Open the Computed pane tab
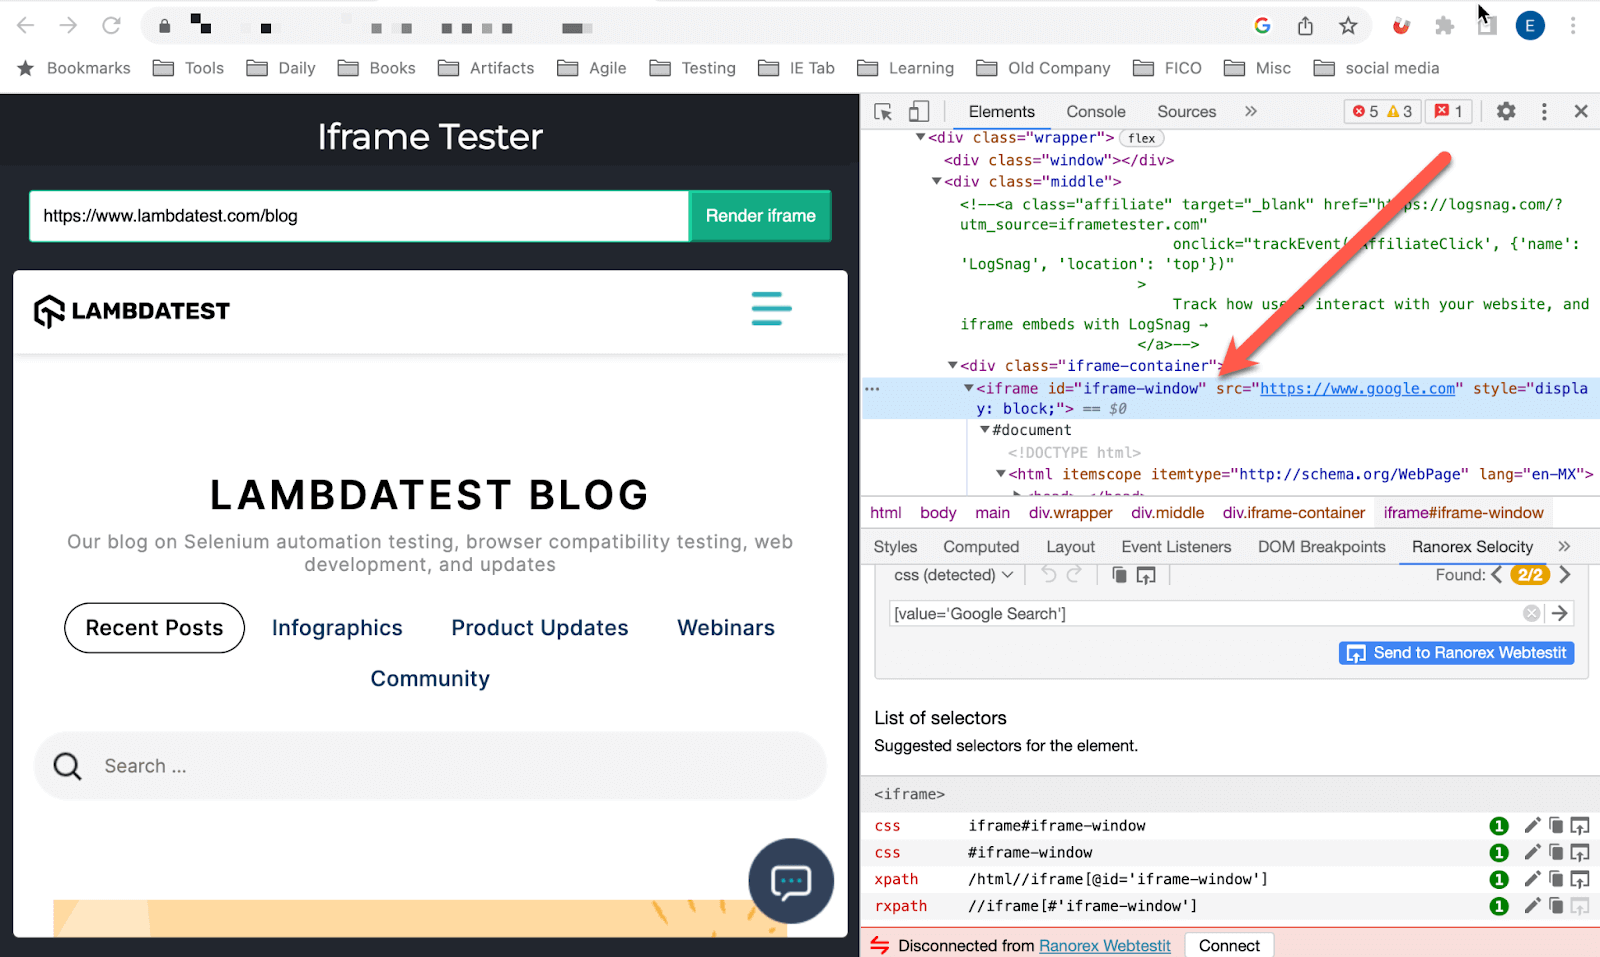 pyautogui.click(x=981, y=547)
